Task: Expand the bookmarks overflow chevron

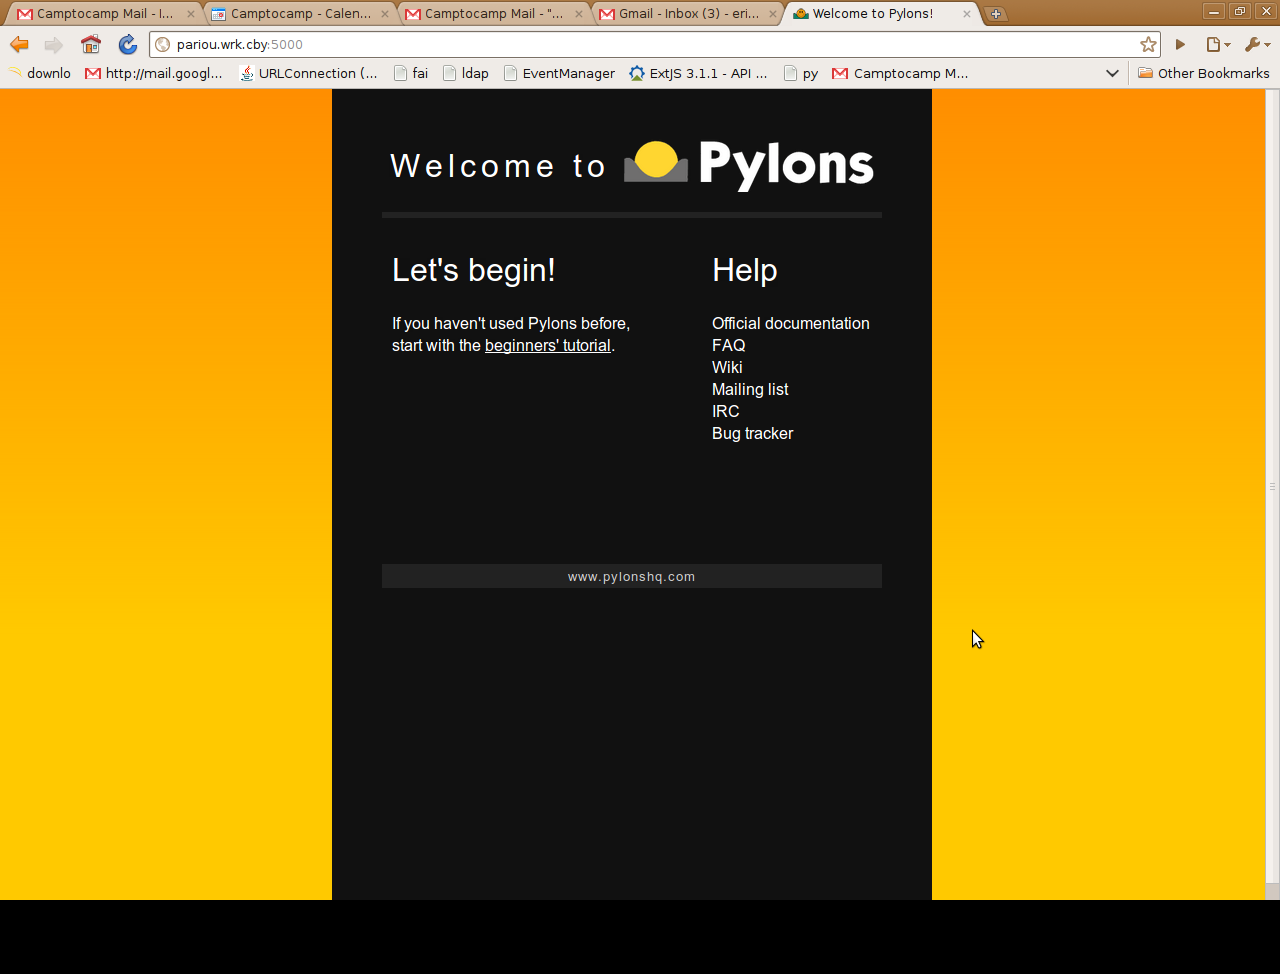Action: (1112, 73)
